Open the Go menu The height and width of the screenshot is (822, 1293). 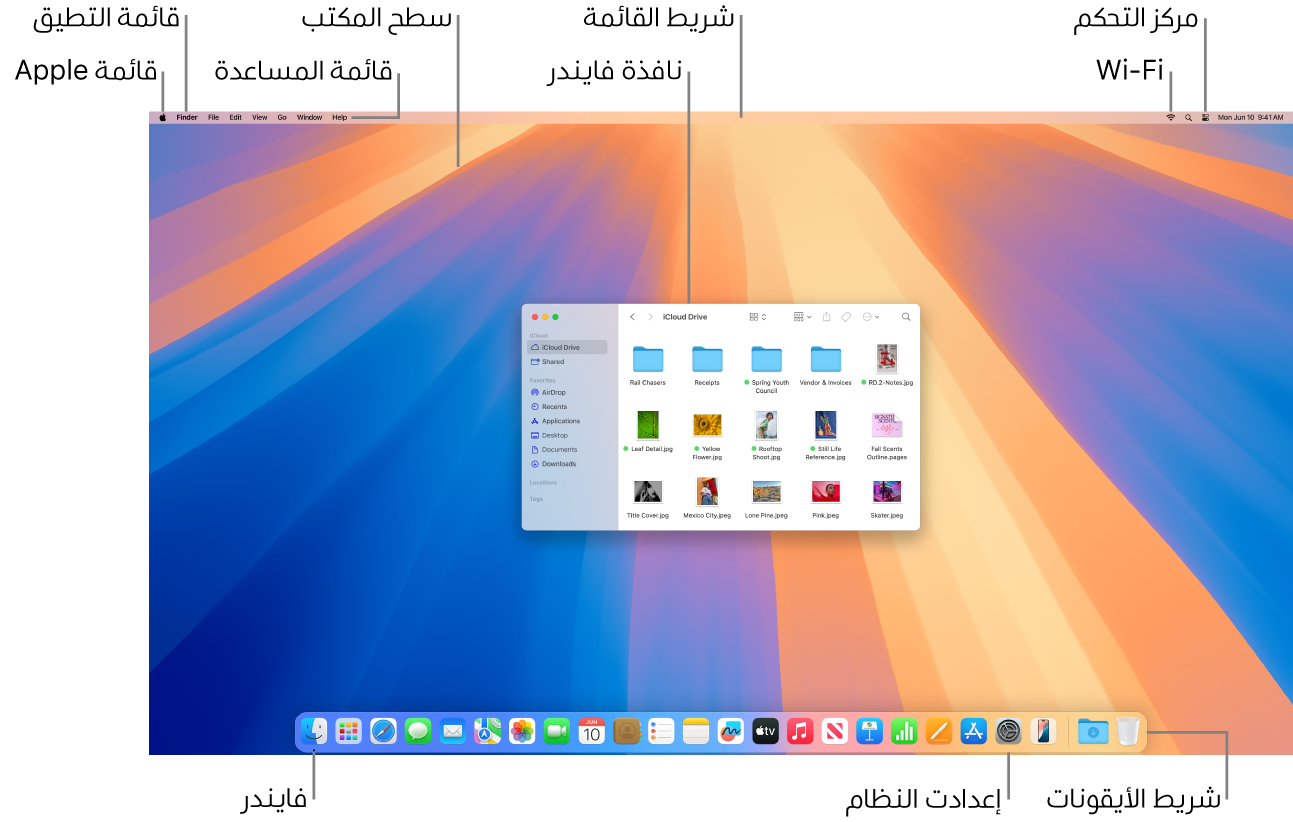pyautogui.click(x=281, y=116)
